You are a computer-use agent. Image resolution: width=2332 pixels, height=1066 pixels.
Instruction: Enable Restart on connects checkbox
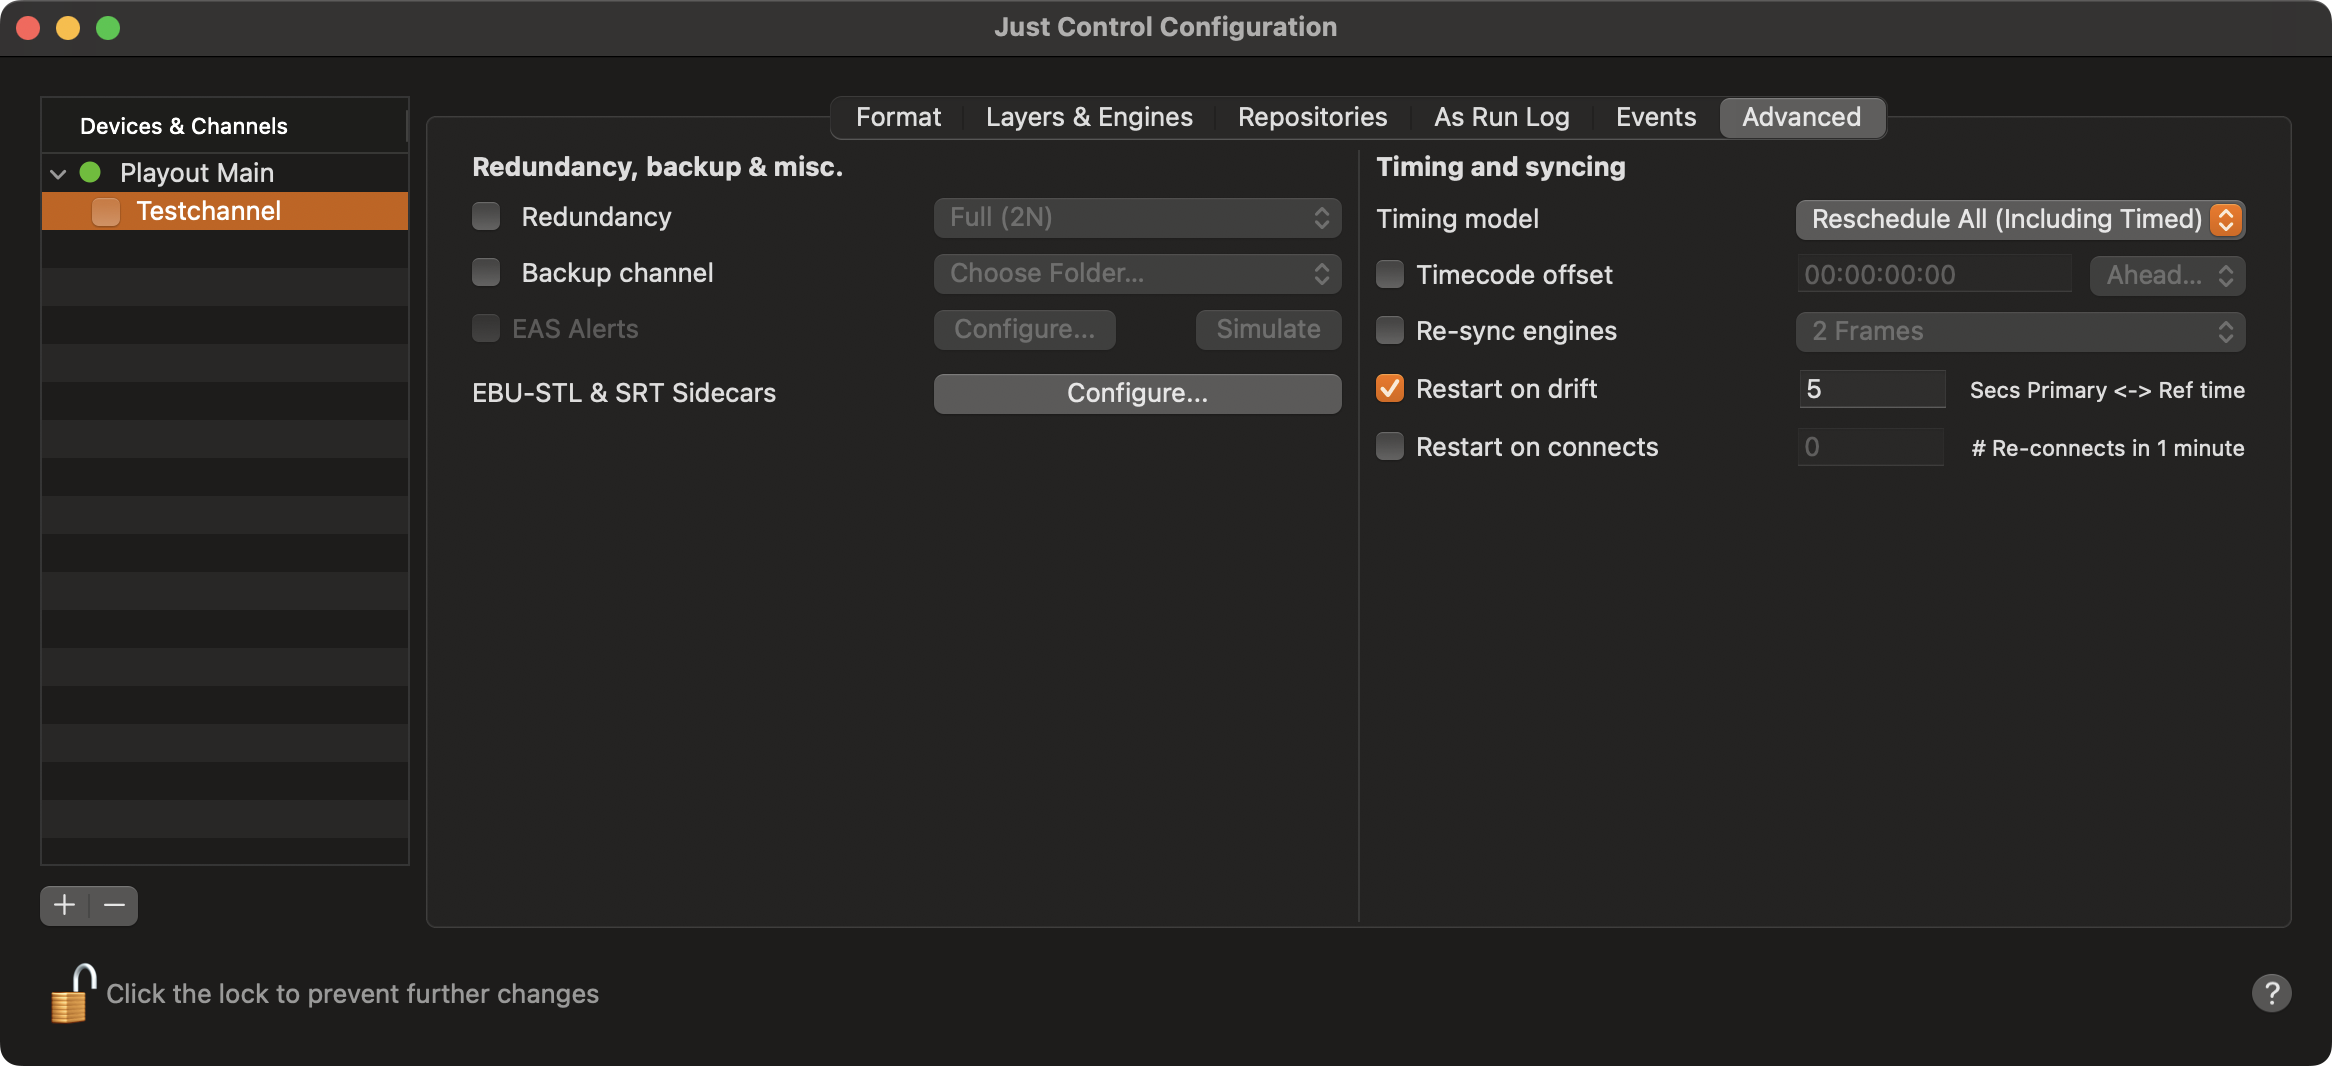[1390, 446]
